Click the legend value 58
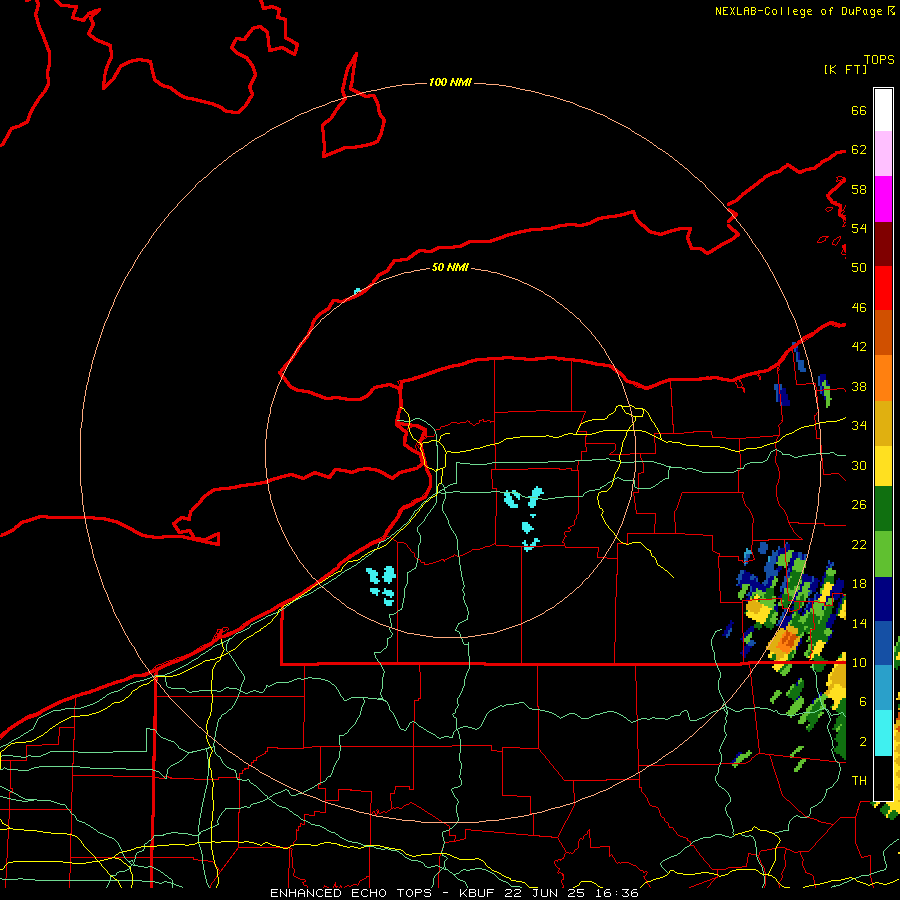Viewport: 900px width, 900px height. tap(859, 189)
